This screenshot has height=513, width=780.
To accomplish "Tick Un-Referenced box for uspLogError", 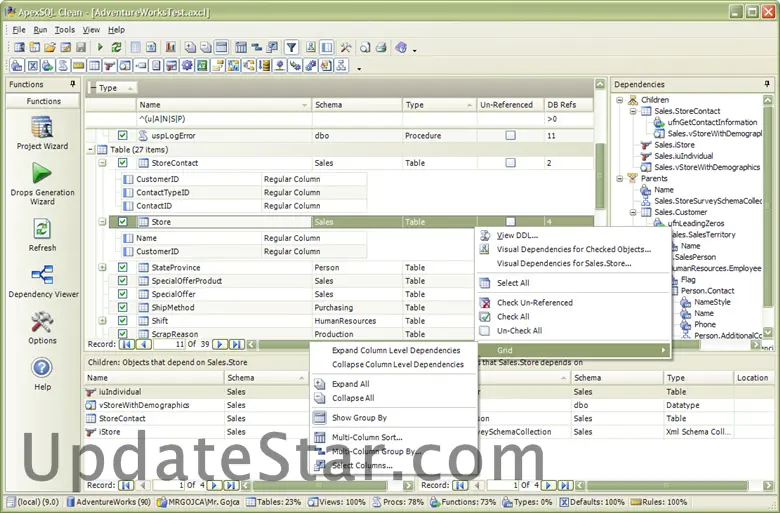I will tap(510, 135).
